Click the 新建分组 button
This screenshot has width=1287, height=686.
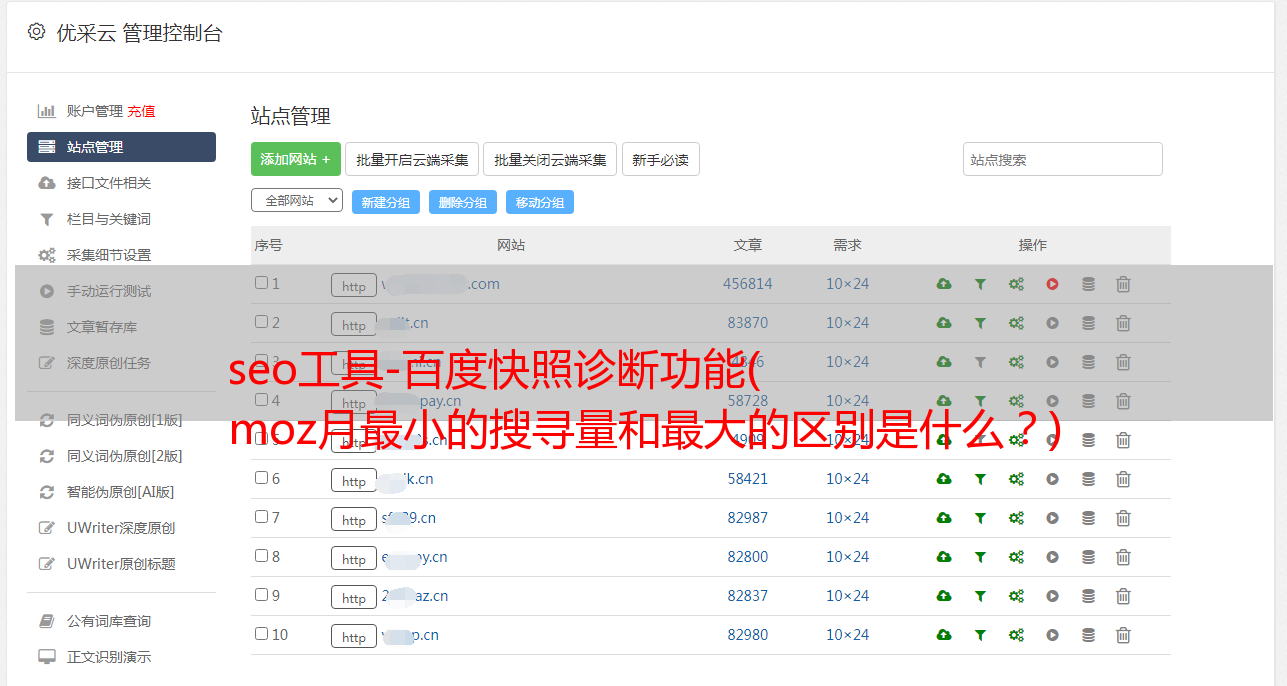pos(386,202)
